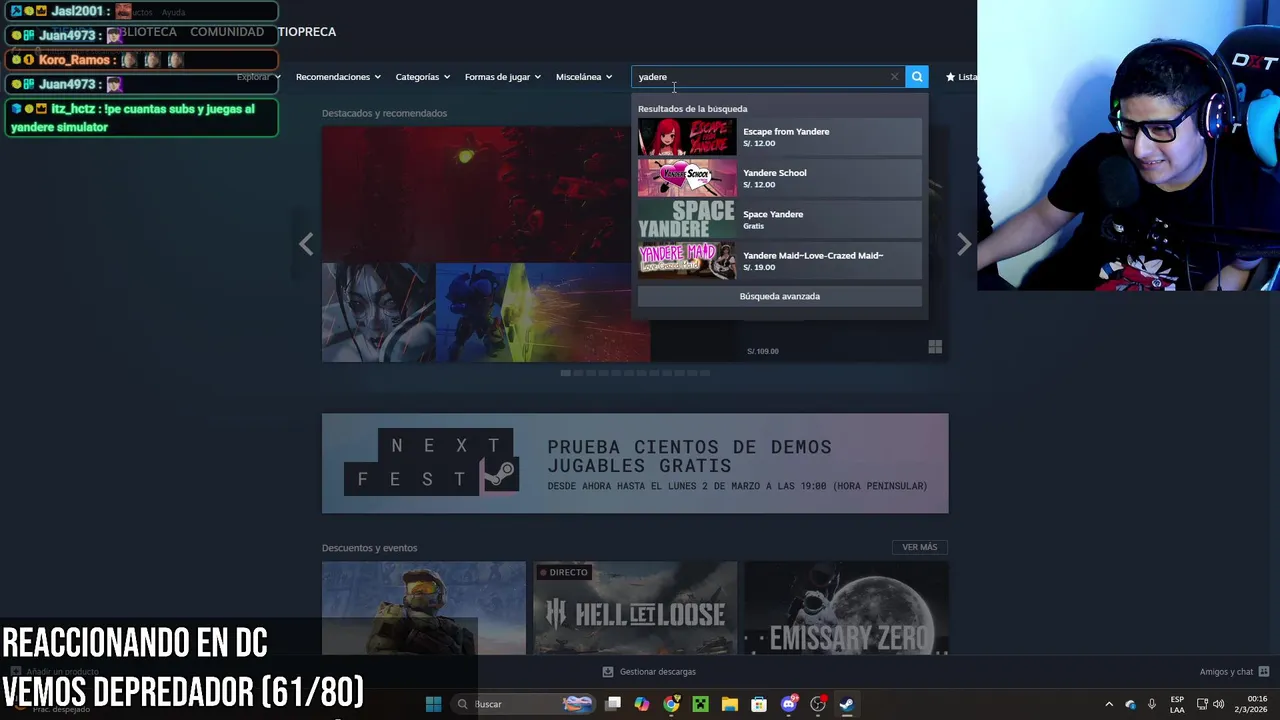Open Google Chrome from the taskbar
The width and height of the screenshot is (1280, 720).
point(671,704)
